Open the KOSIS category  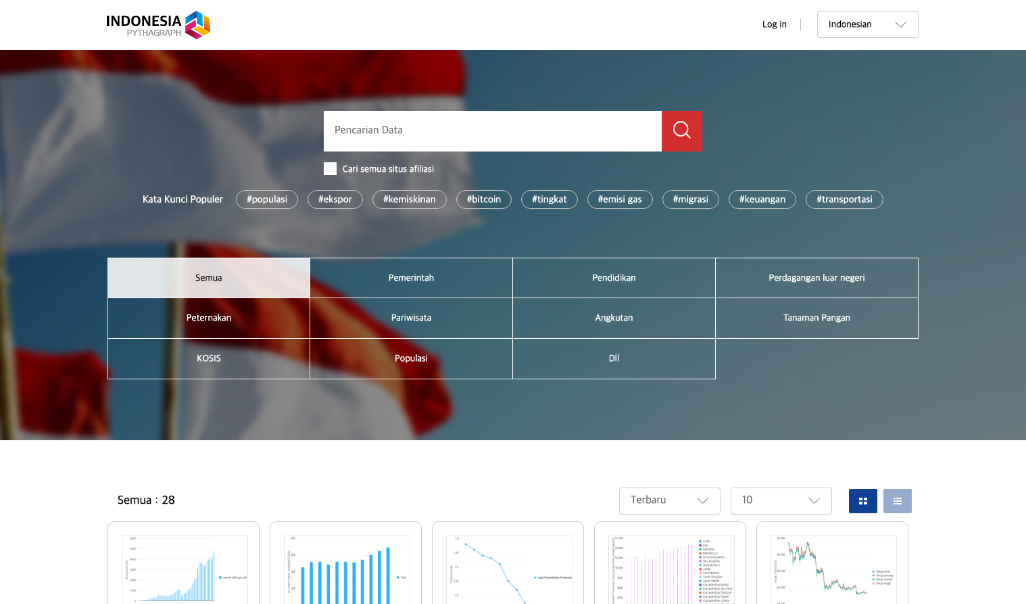tap(208, 358)
